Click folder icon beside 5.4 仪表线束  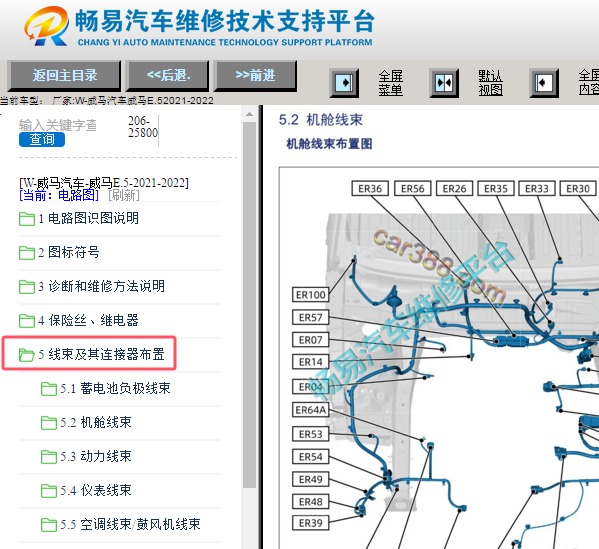pos(49,491)
